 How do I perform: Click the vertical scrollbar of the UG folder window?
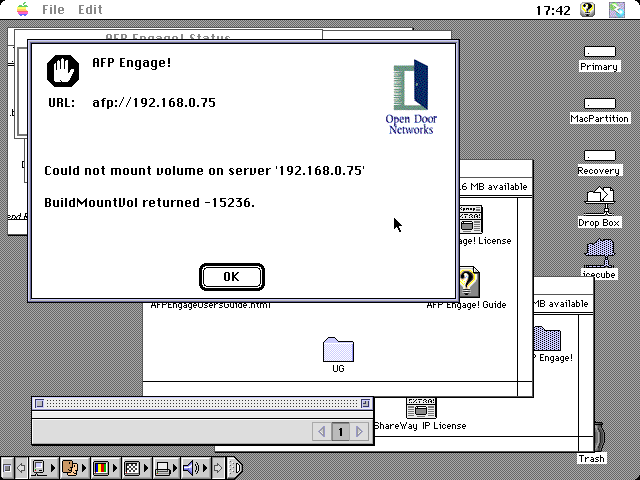point(525,289)
